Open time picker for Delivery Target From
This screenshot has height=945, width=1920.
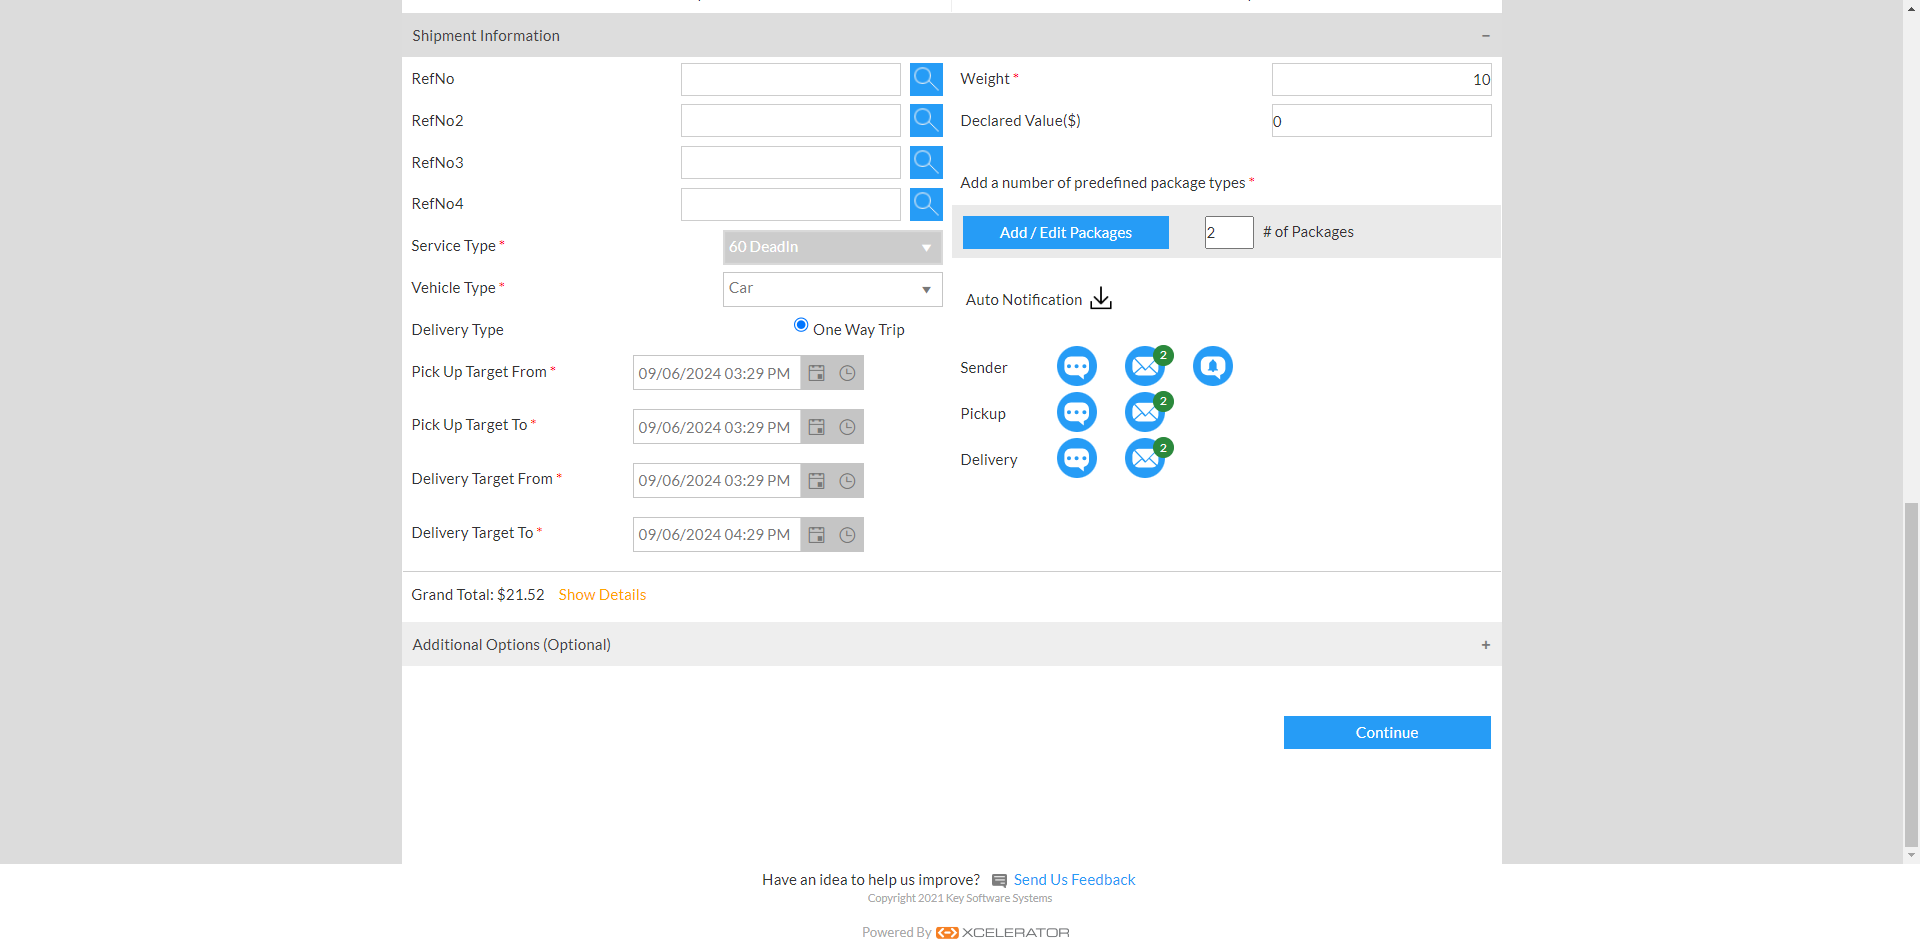pyautogui.click(x=847, y=481)
